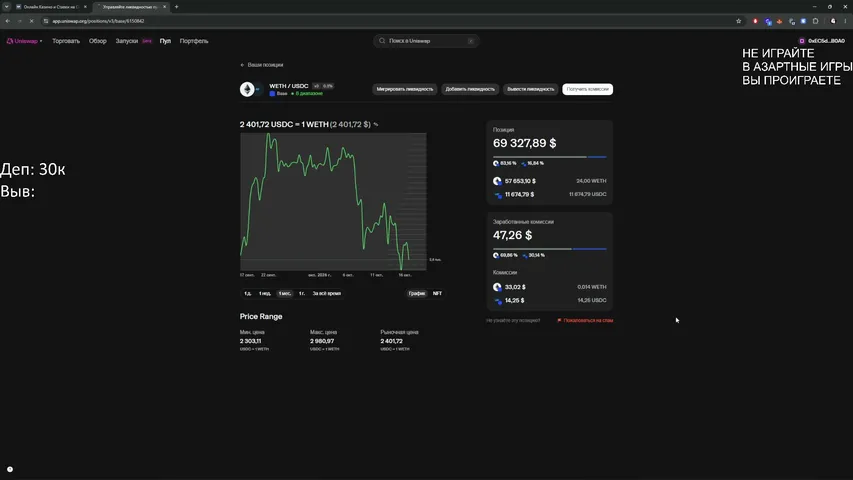This screenshot has height=480, width=853.
Task: Click the 24,00 WETH amount
Action: click(591, 181)
